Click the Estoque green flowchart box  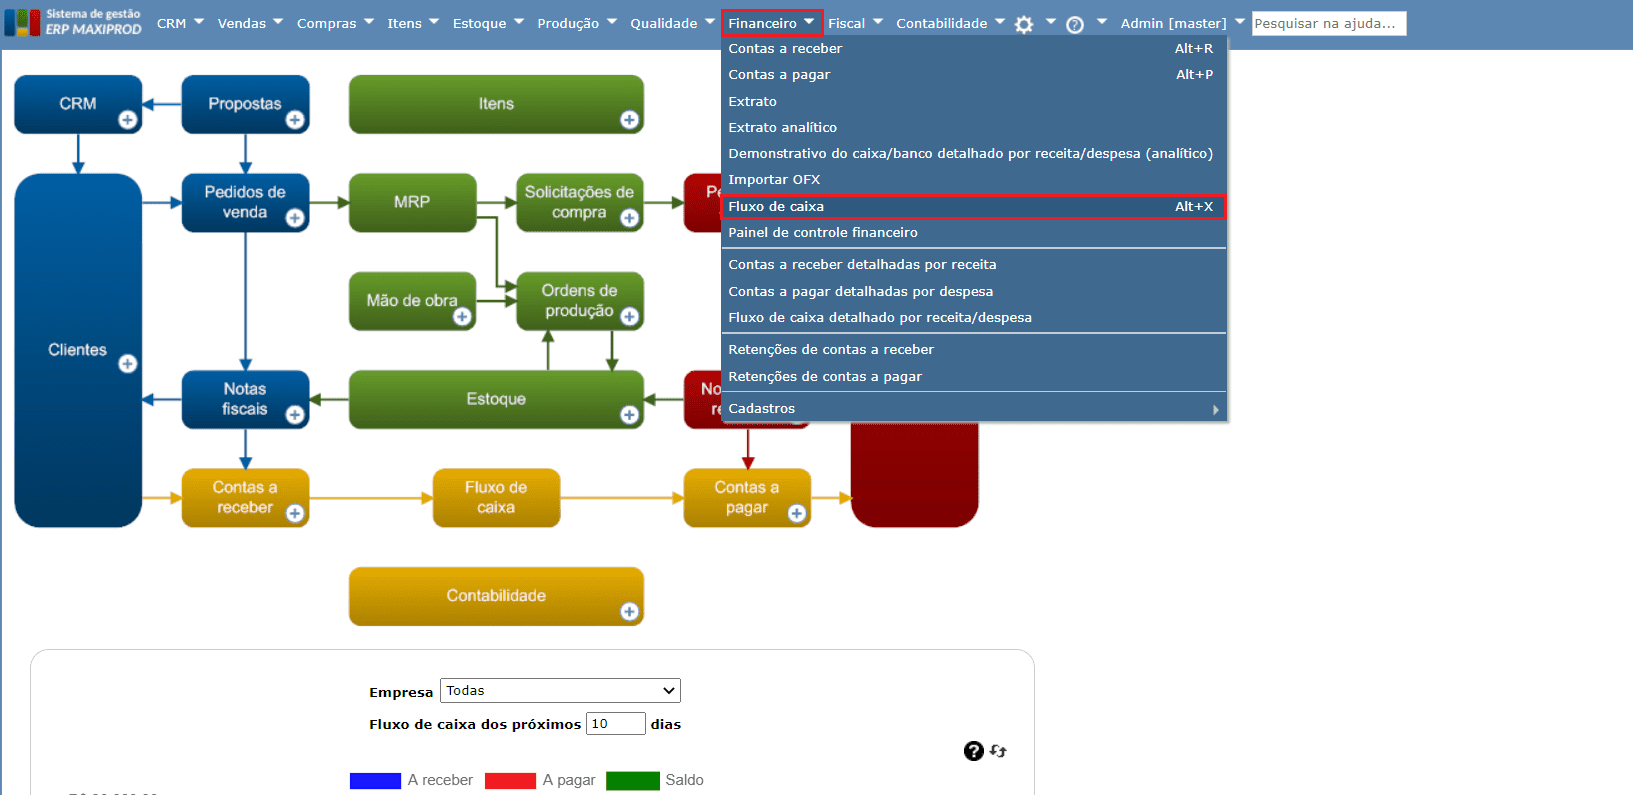pyautogui.click(x=496, y=399)
